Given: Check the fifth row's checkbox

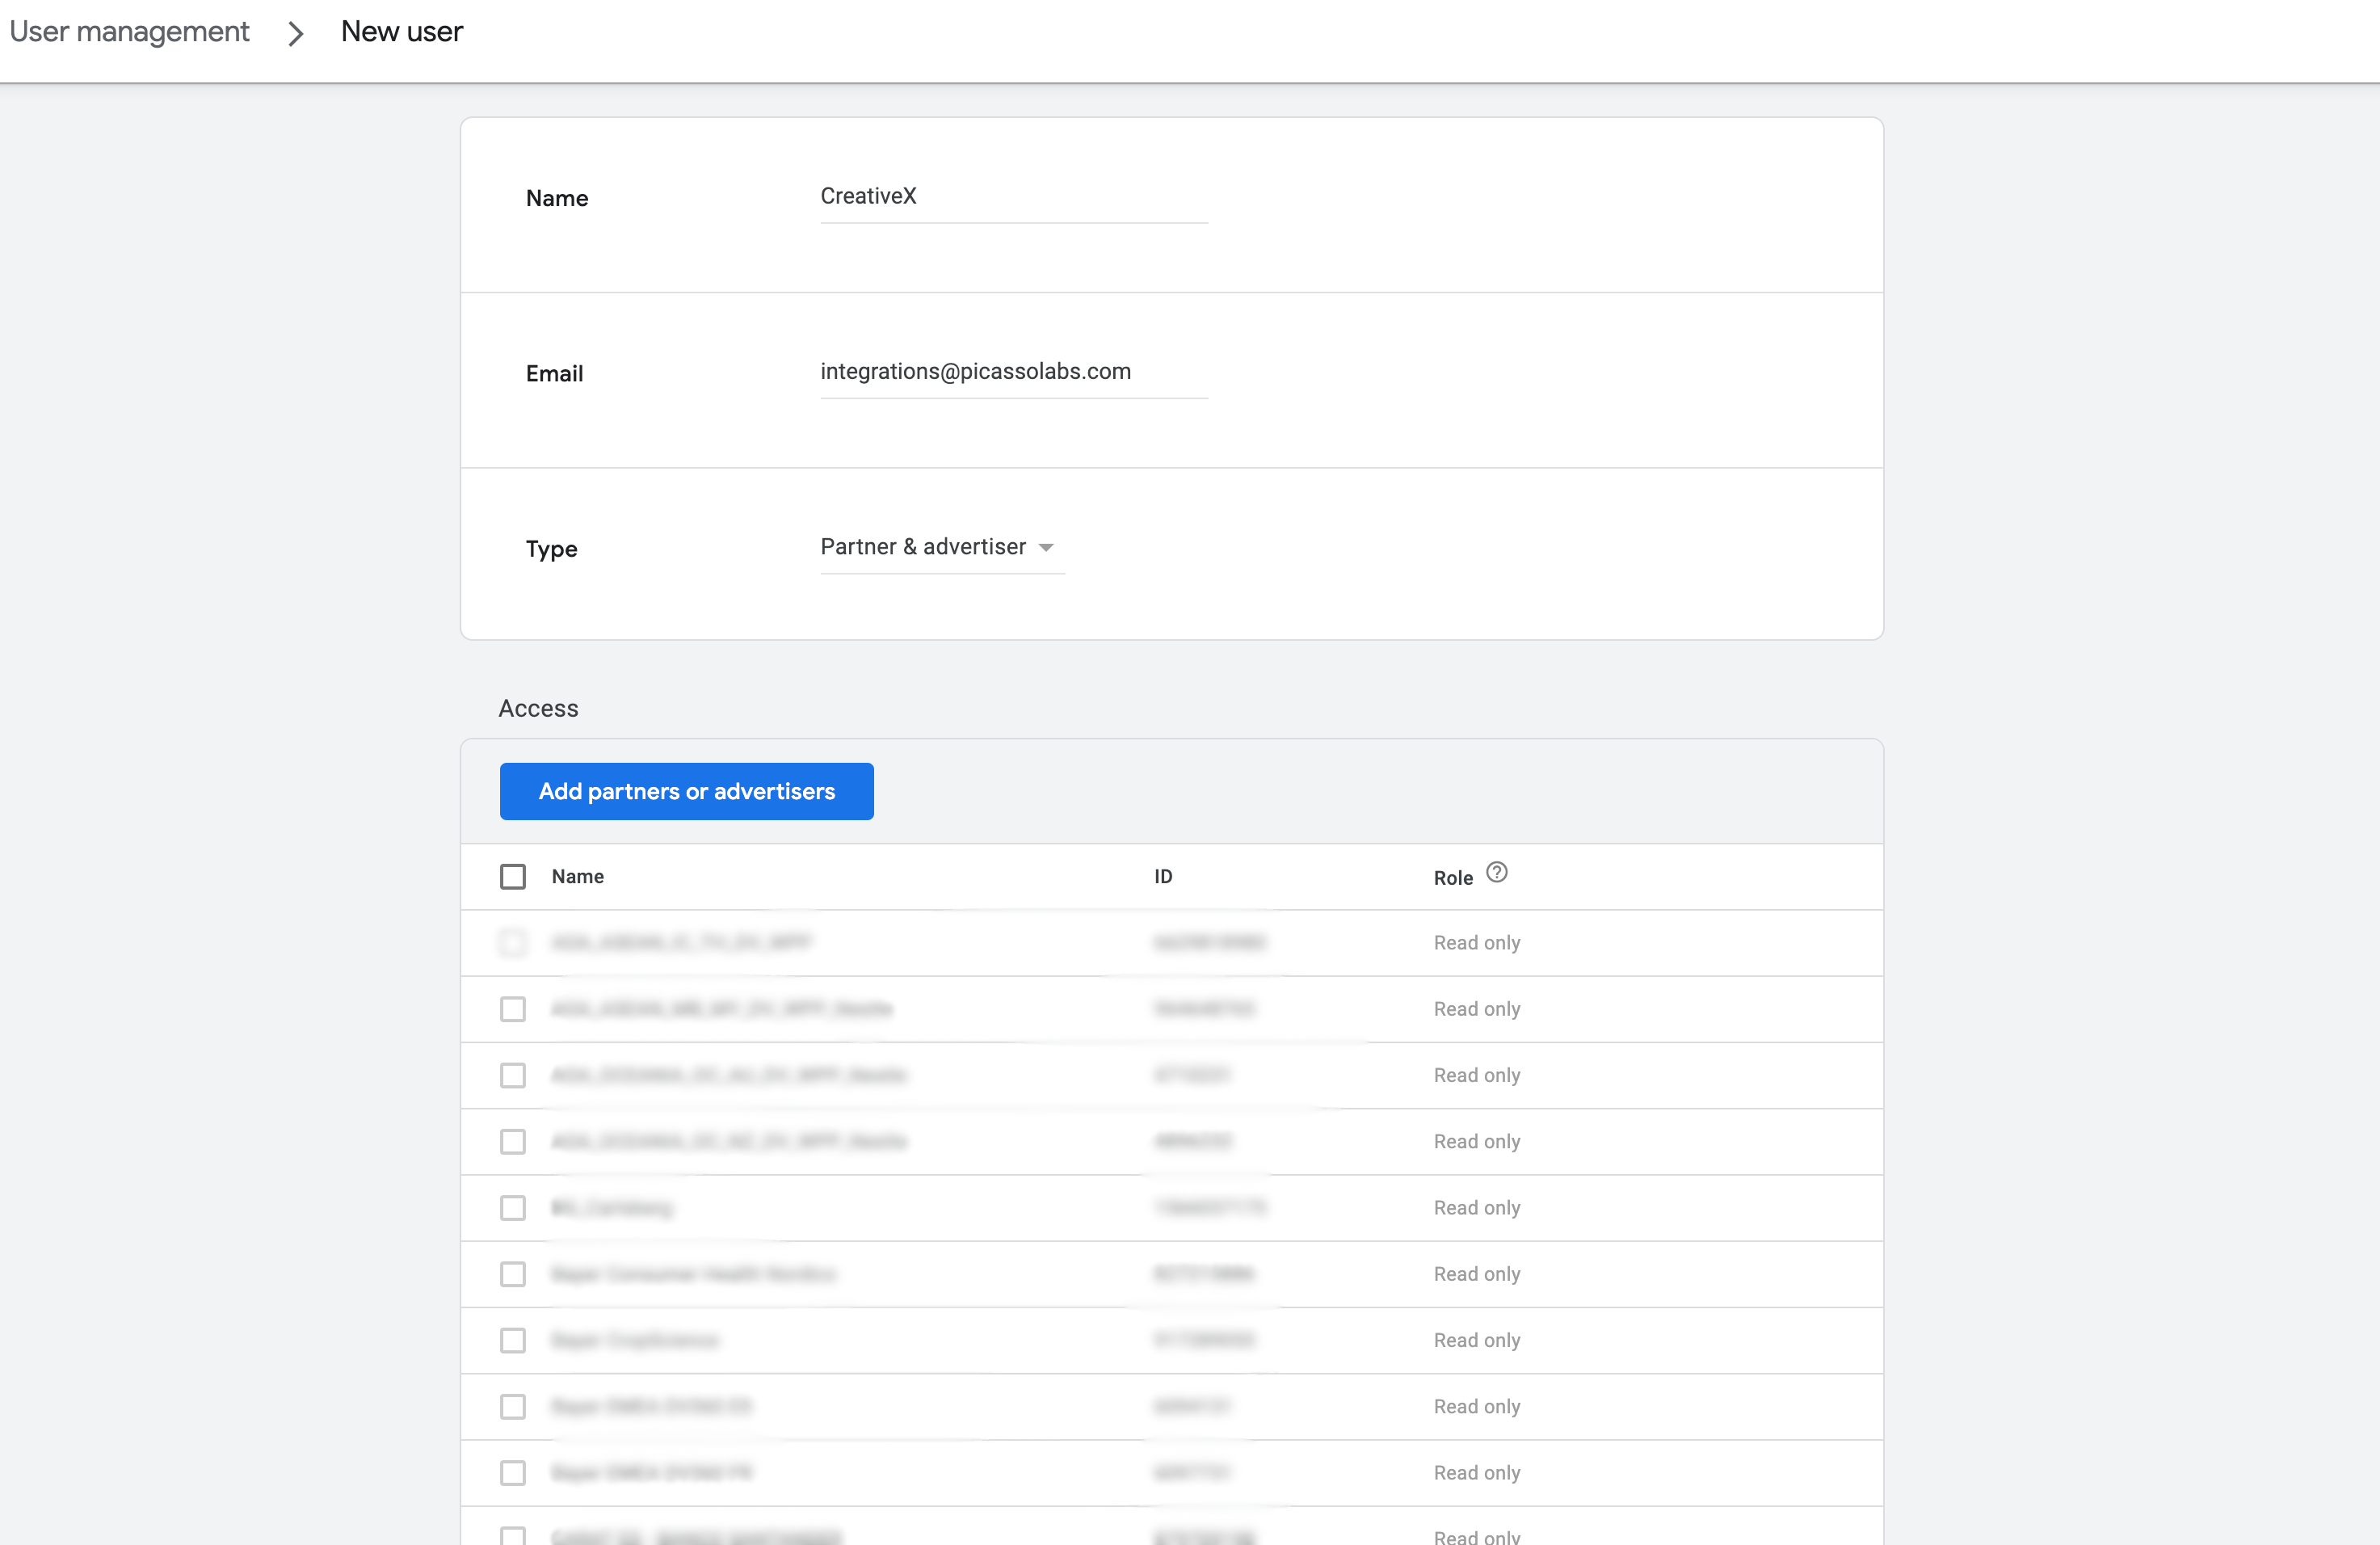Looking at the screenshot, I should [513, 1208].
